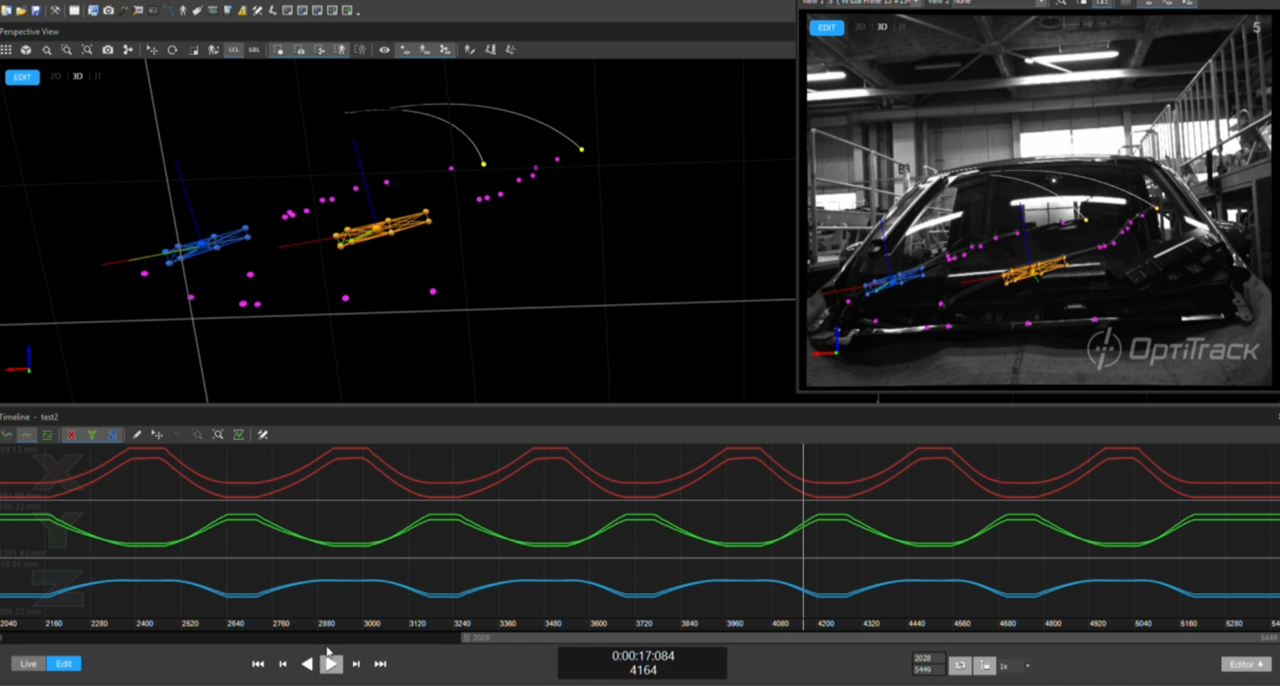Expand the top toolbar overflow arrow
The width and height of the screenshot is (1280, 686).
(358, 12)
